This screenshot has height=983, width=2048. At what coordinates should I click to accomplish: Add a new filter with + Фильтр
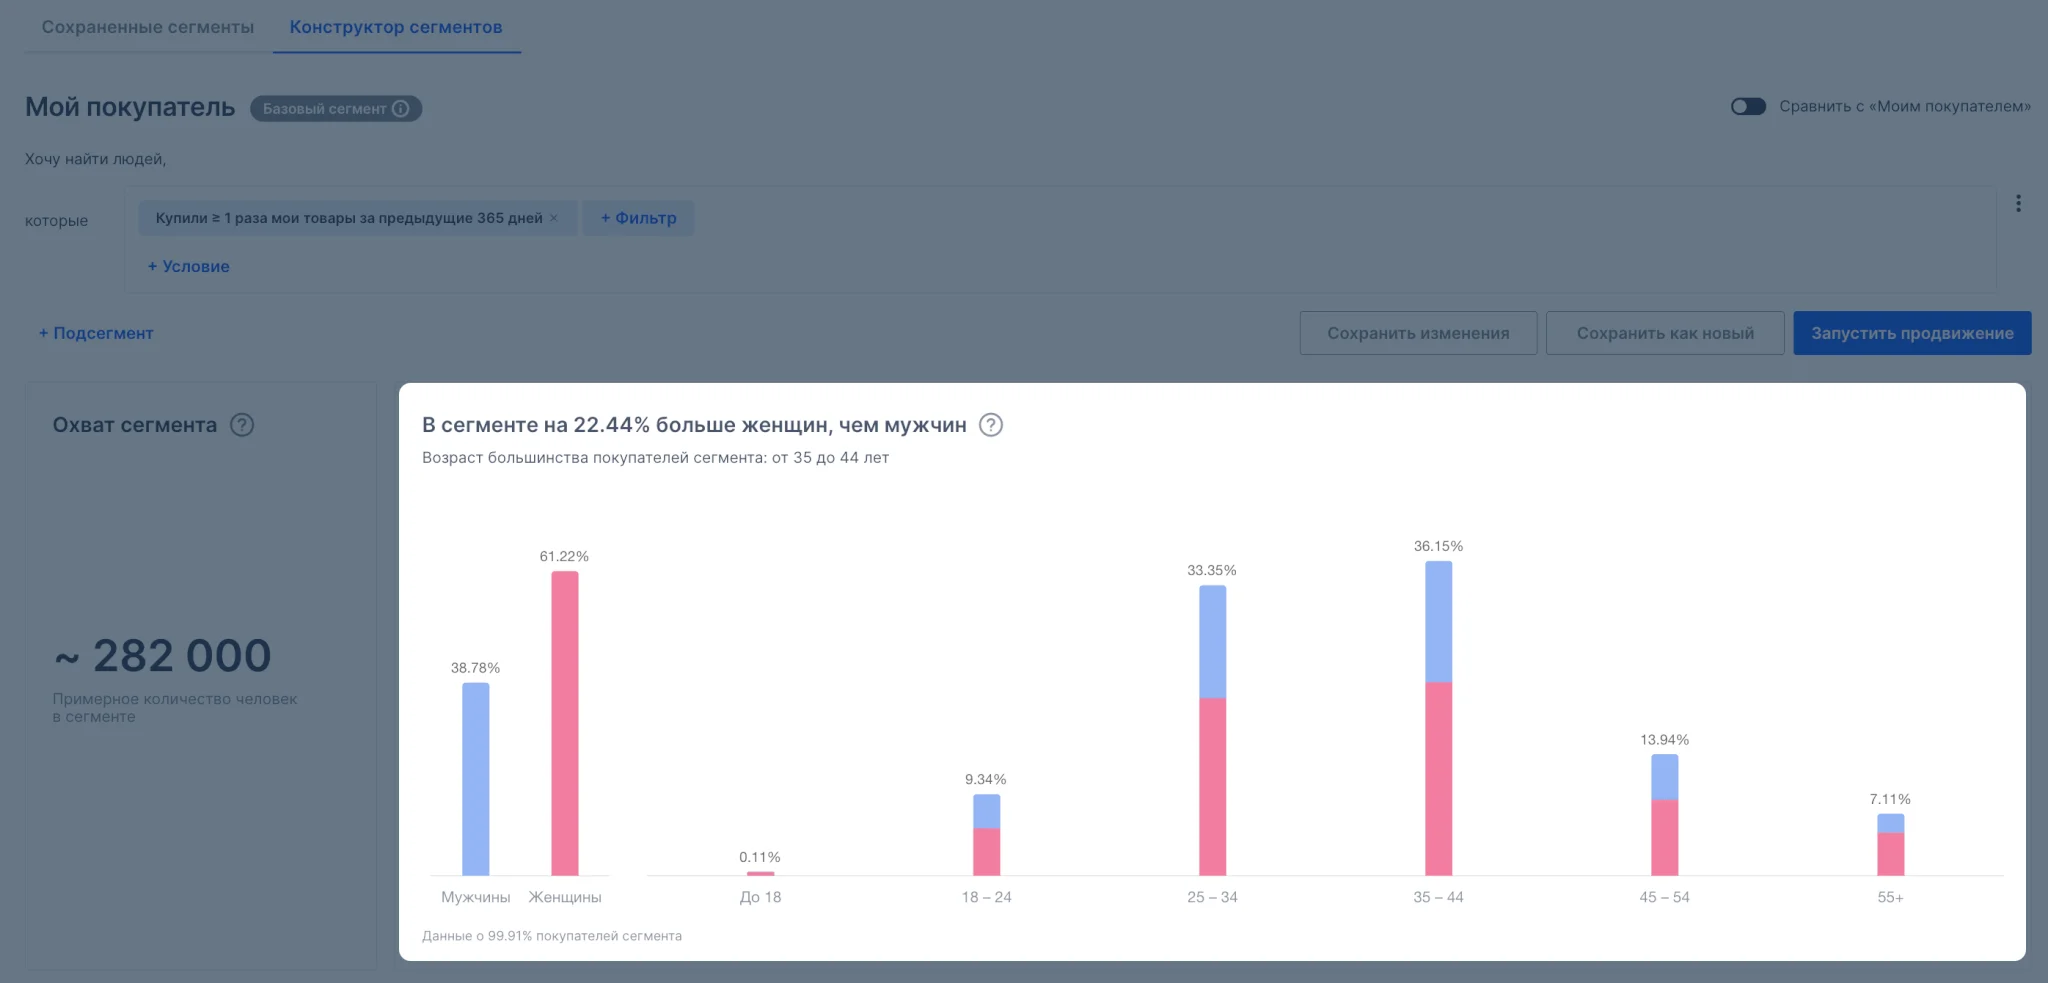click(x=638, y=218)
